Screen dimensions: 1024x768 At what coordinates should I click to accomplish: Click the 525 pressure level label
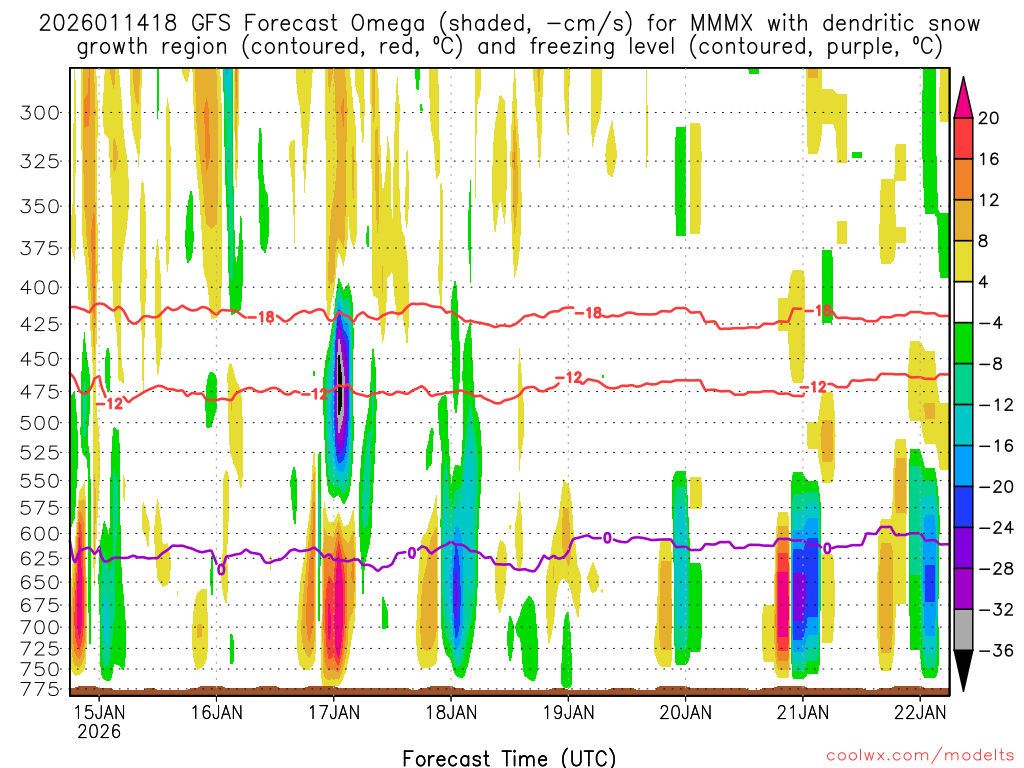pos(40,452)
